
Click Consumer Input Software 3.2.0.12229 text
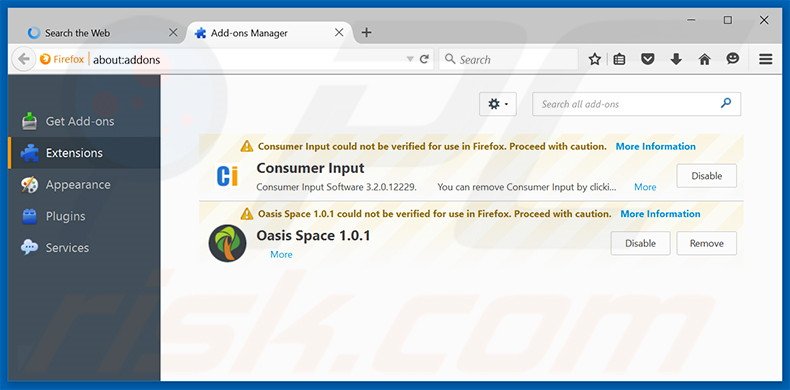pyautogui.click(x=336, y=187)
